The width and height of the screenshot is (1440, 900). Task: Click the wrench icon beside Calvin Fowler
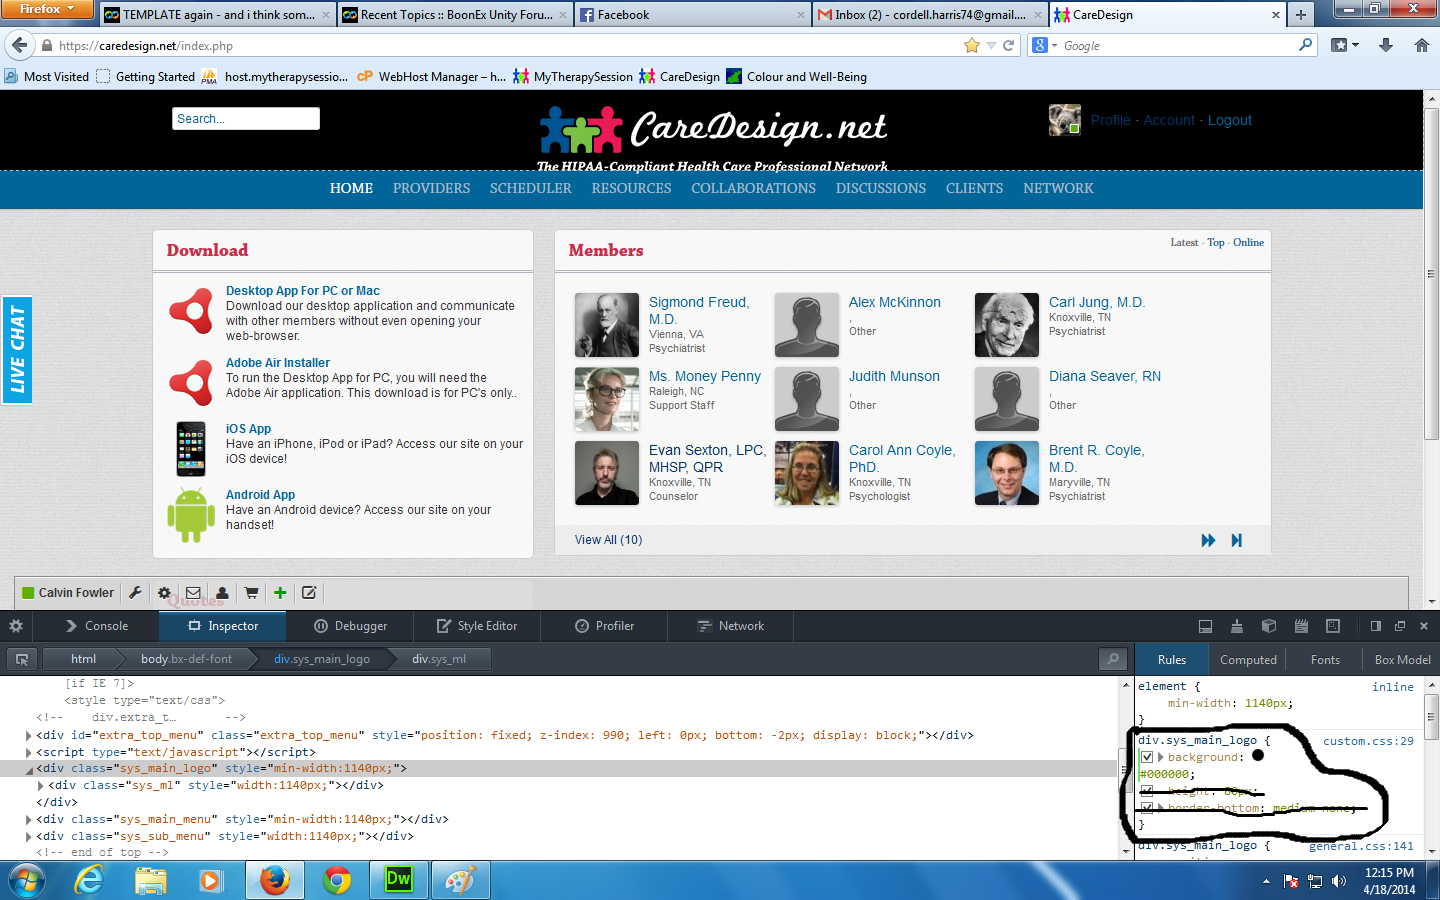tap(135, 593)
